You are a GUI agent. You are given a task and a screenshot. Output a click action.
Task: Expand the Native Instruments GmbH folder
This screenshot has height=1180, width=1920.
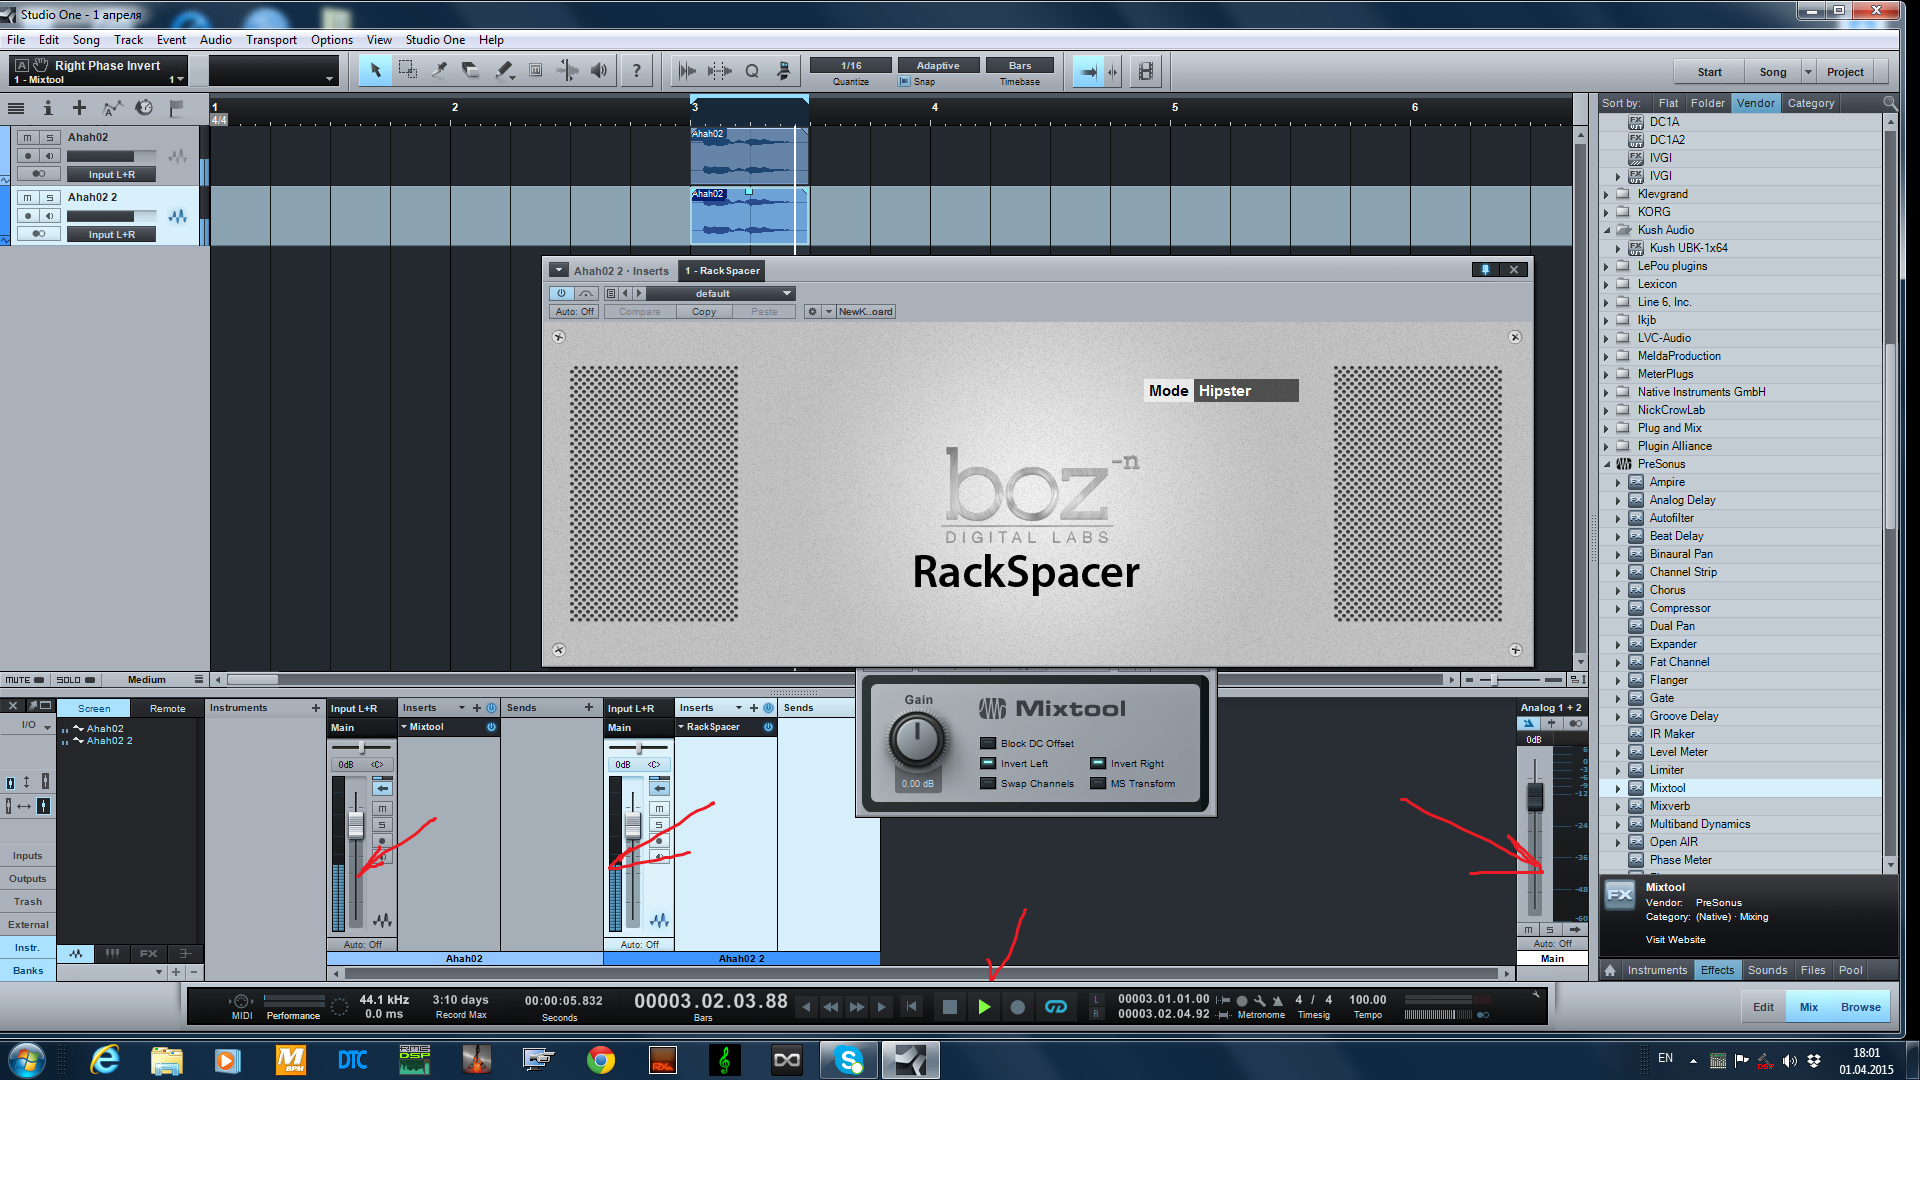tap(1607, 392)
